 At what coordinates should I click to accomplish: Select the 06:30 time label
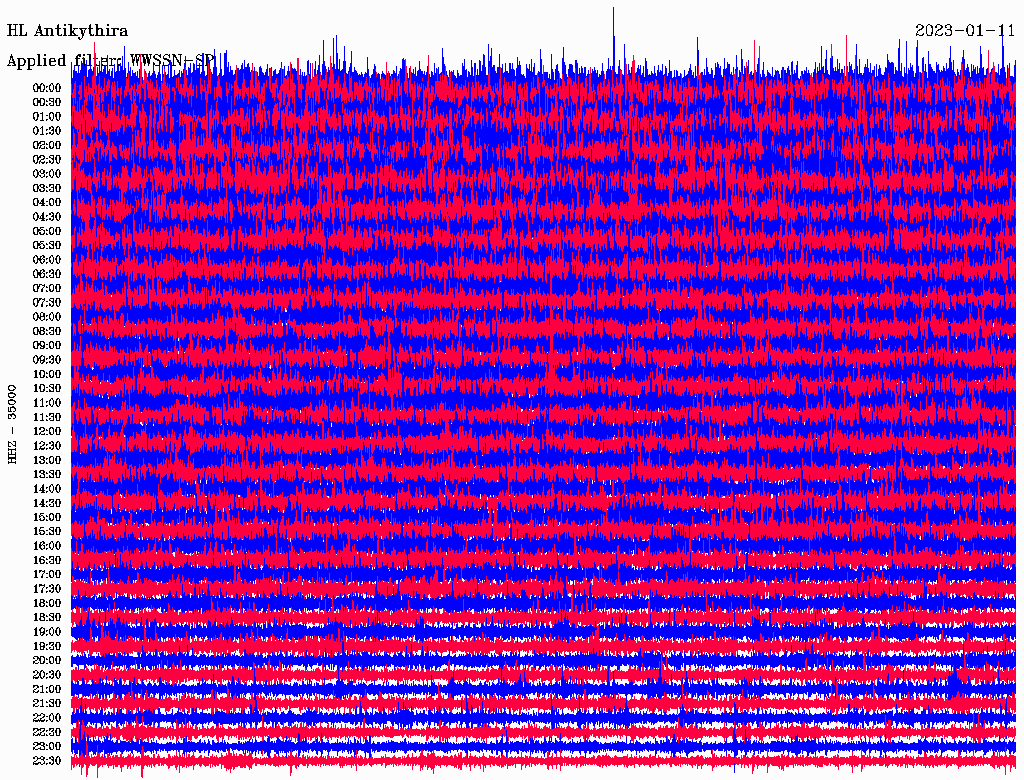(x=47, y=274)
